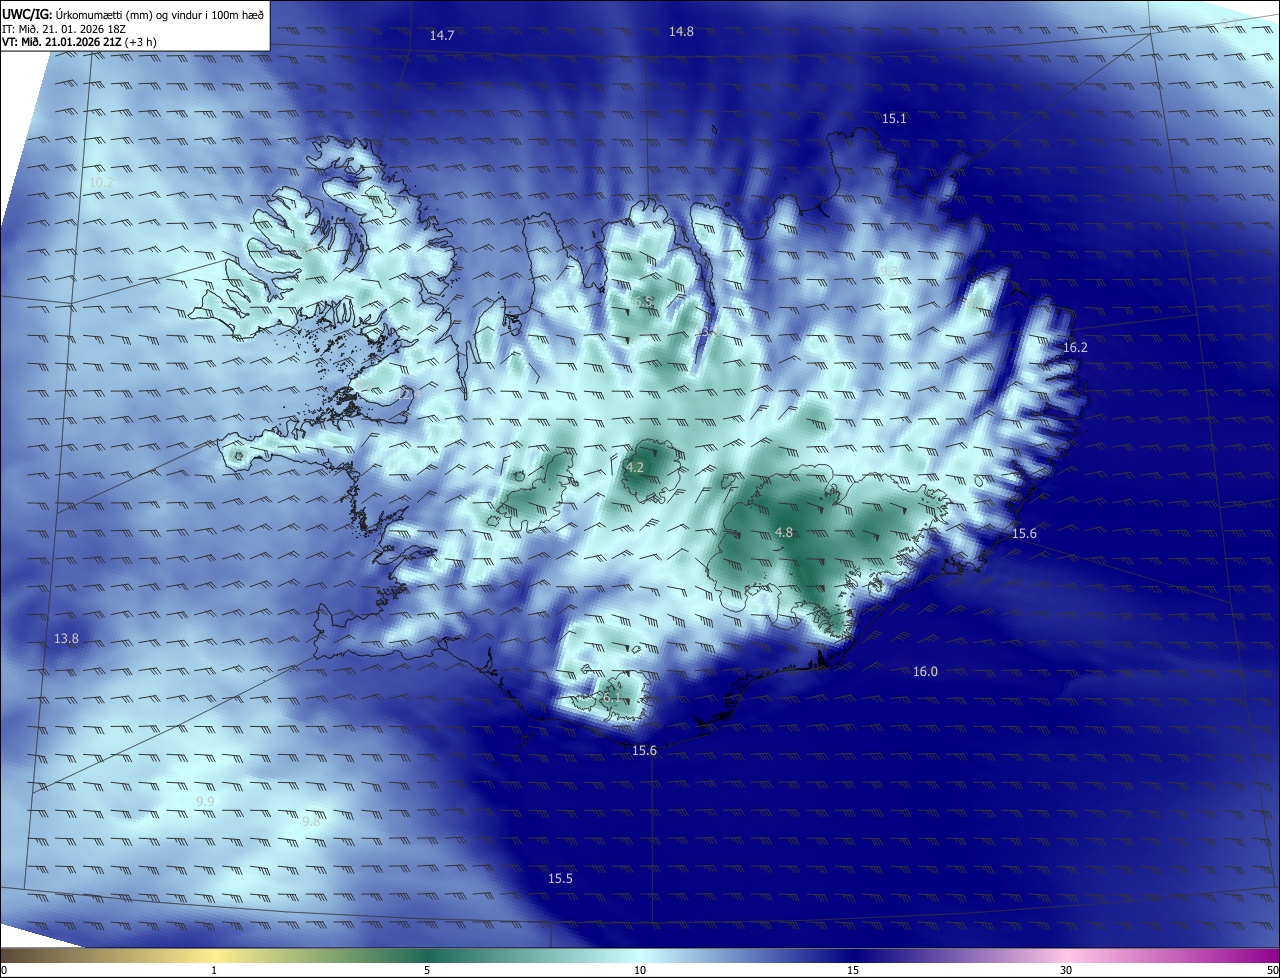Click the 4.8 value on Vatnajökull glacier

[x=784, y=532]
